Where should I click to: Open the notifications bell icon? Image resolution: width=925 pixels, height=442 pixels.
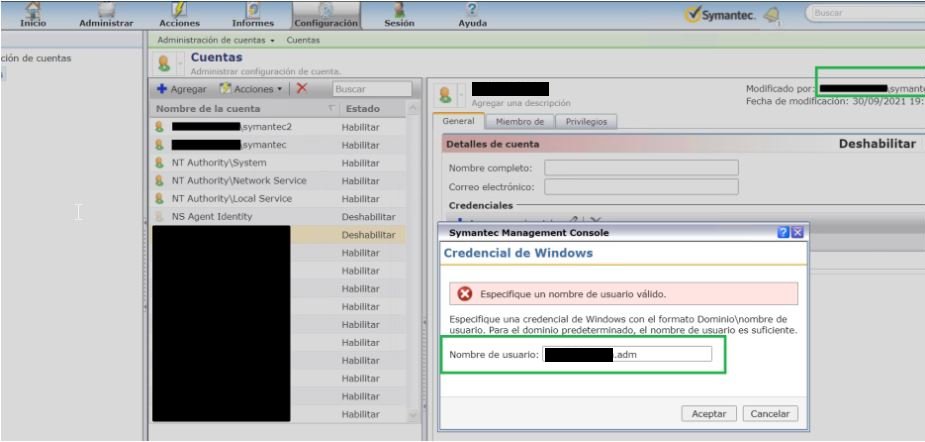click(771, 16)
